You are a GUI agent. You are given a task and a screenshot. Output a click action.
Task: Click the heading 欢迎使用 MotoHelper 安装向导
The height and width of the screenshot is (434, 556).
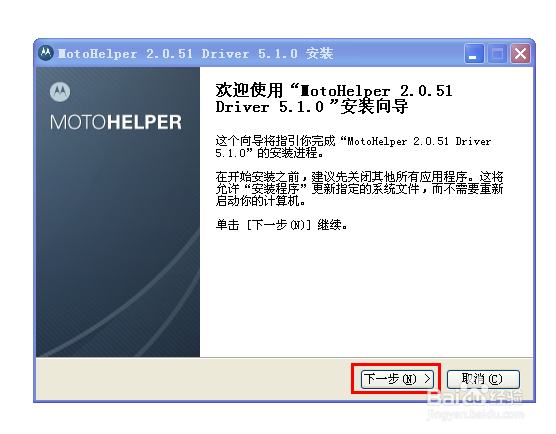click(334, 99)
